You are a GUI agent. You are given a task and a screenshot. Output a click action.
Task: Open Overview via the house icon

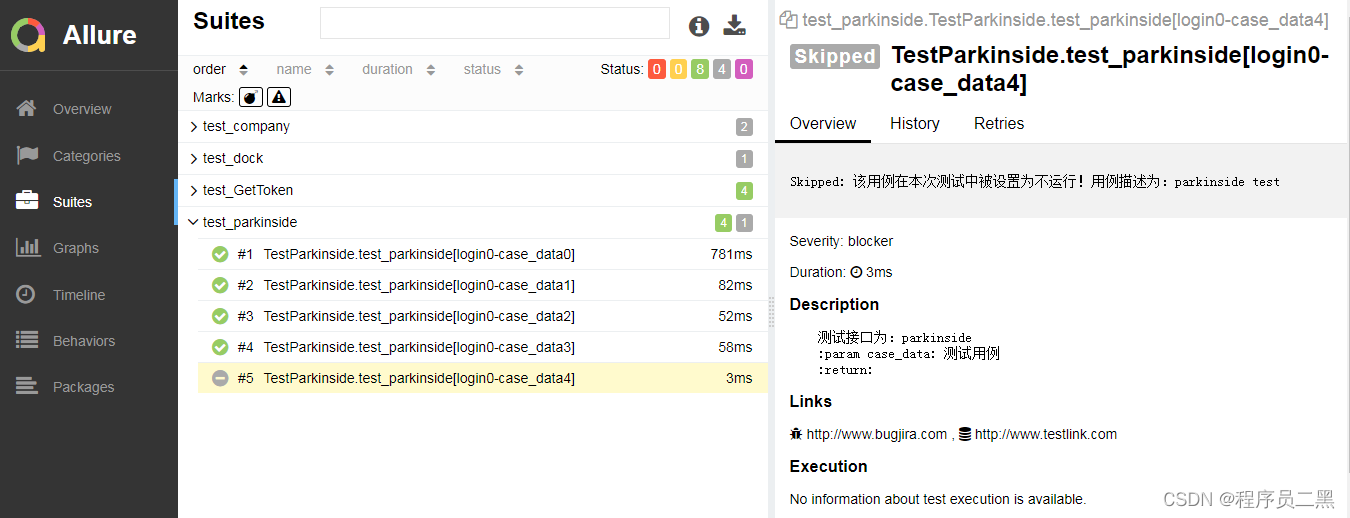27,108
